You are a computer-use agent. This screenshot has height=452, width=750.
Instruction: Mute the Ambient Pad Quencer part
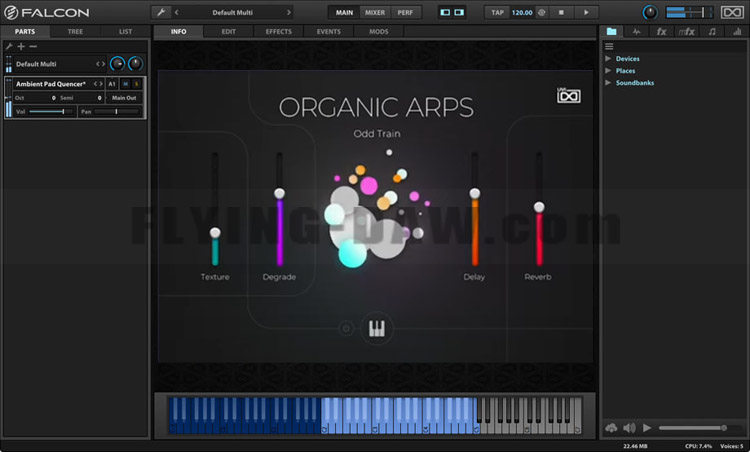click(x=125, y=84)
